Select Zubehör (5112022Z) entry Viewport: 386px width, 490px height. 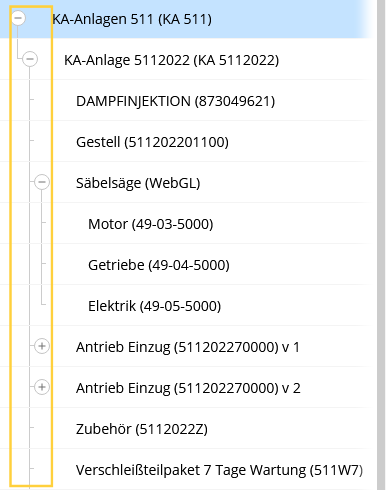click(x=142, y=429)
